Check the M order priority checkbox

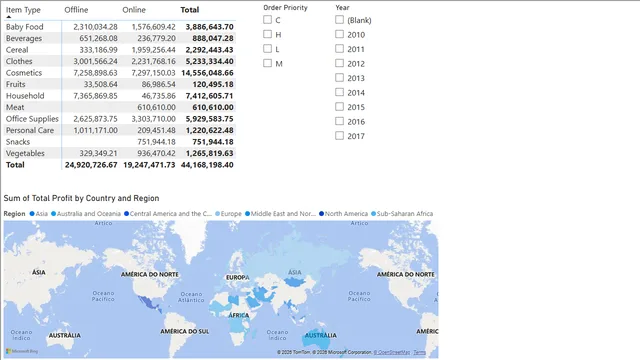tap(267, 63)
